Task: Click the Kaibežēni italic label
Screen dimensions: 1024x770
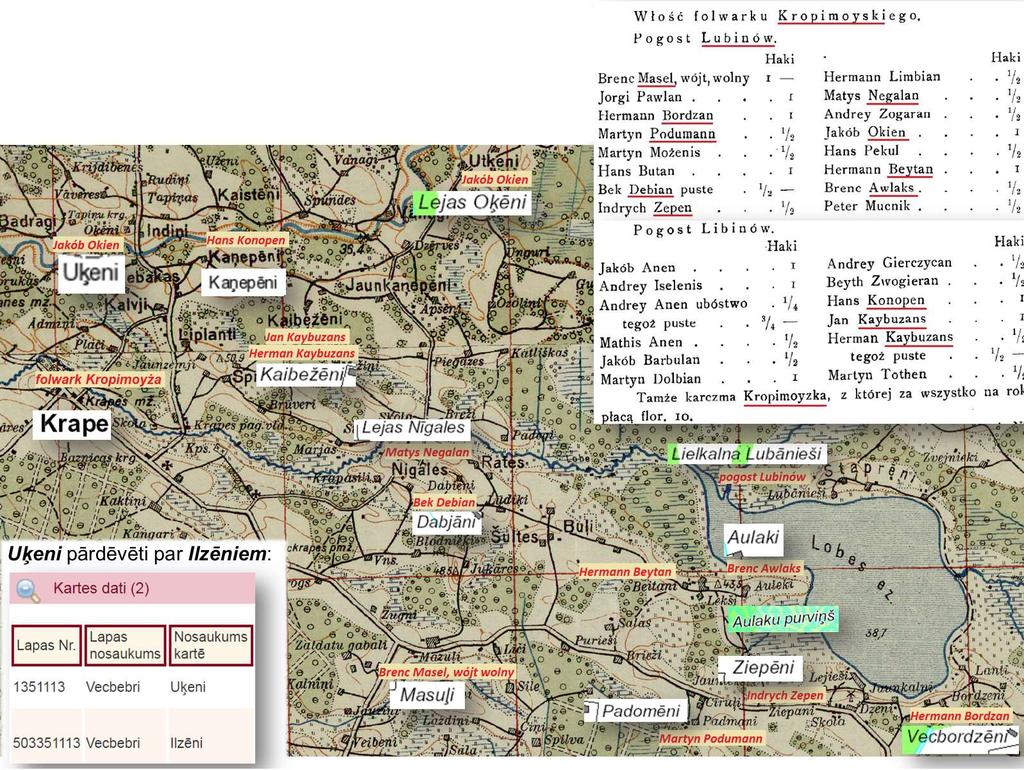Action: pyautogui.click(x=304, y=374)
